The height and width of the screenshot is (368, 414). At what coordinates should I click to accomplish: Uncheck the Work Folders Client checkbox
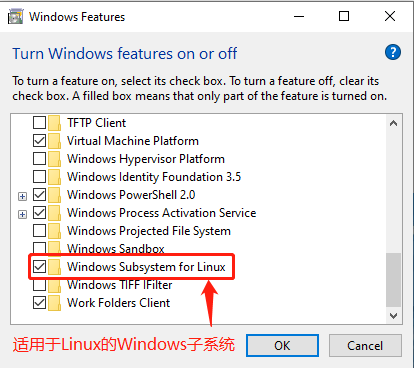[x=39, y=303]
